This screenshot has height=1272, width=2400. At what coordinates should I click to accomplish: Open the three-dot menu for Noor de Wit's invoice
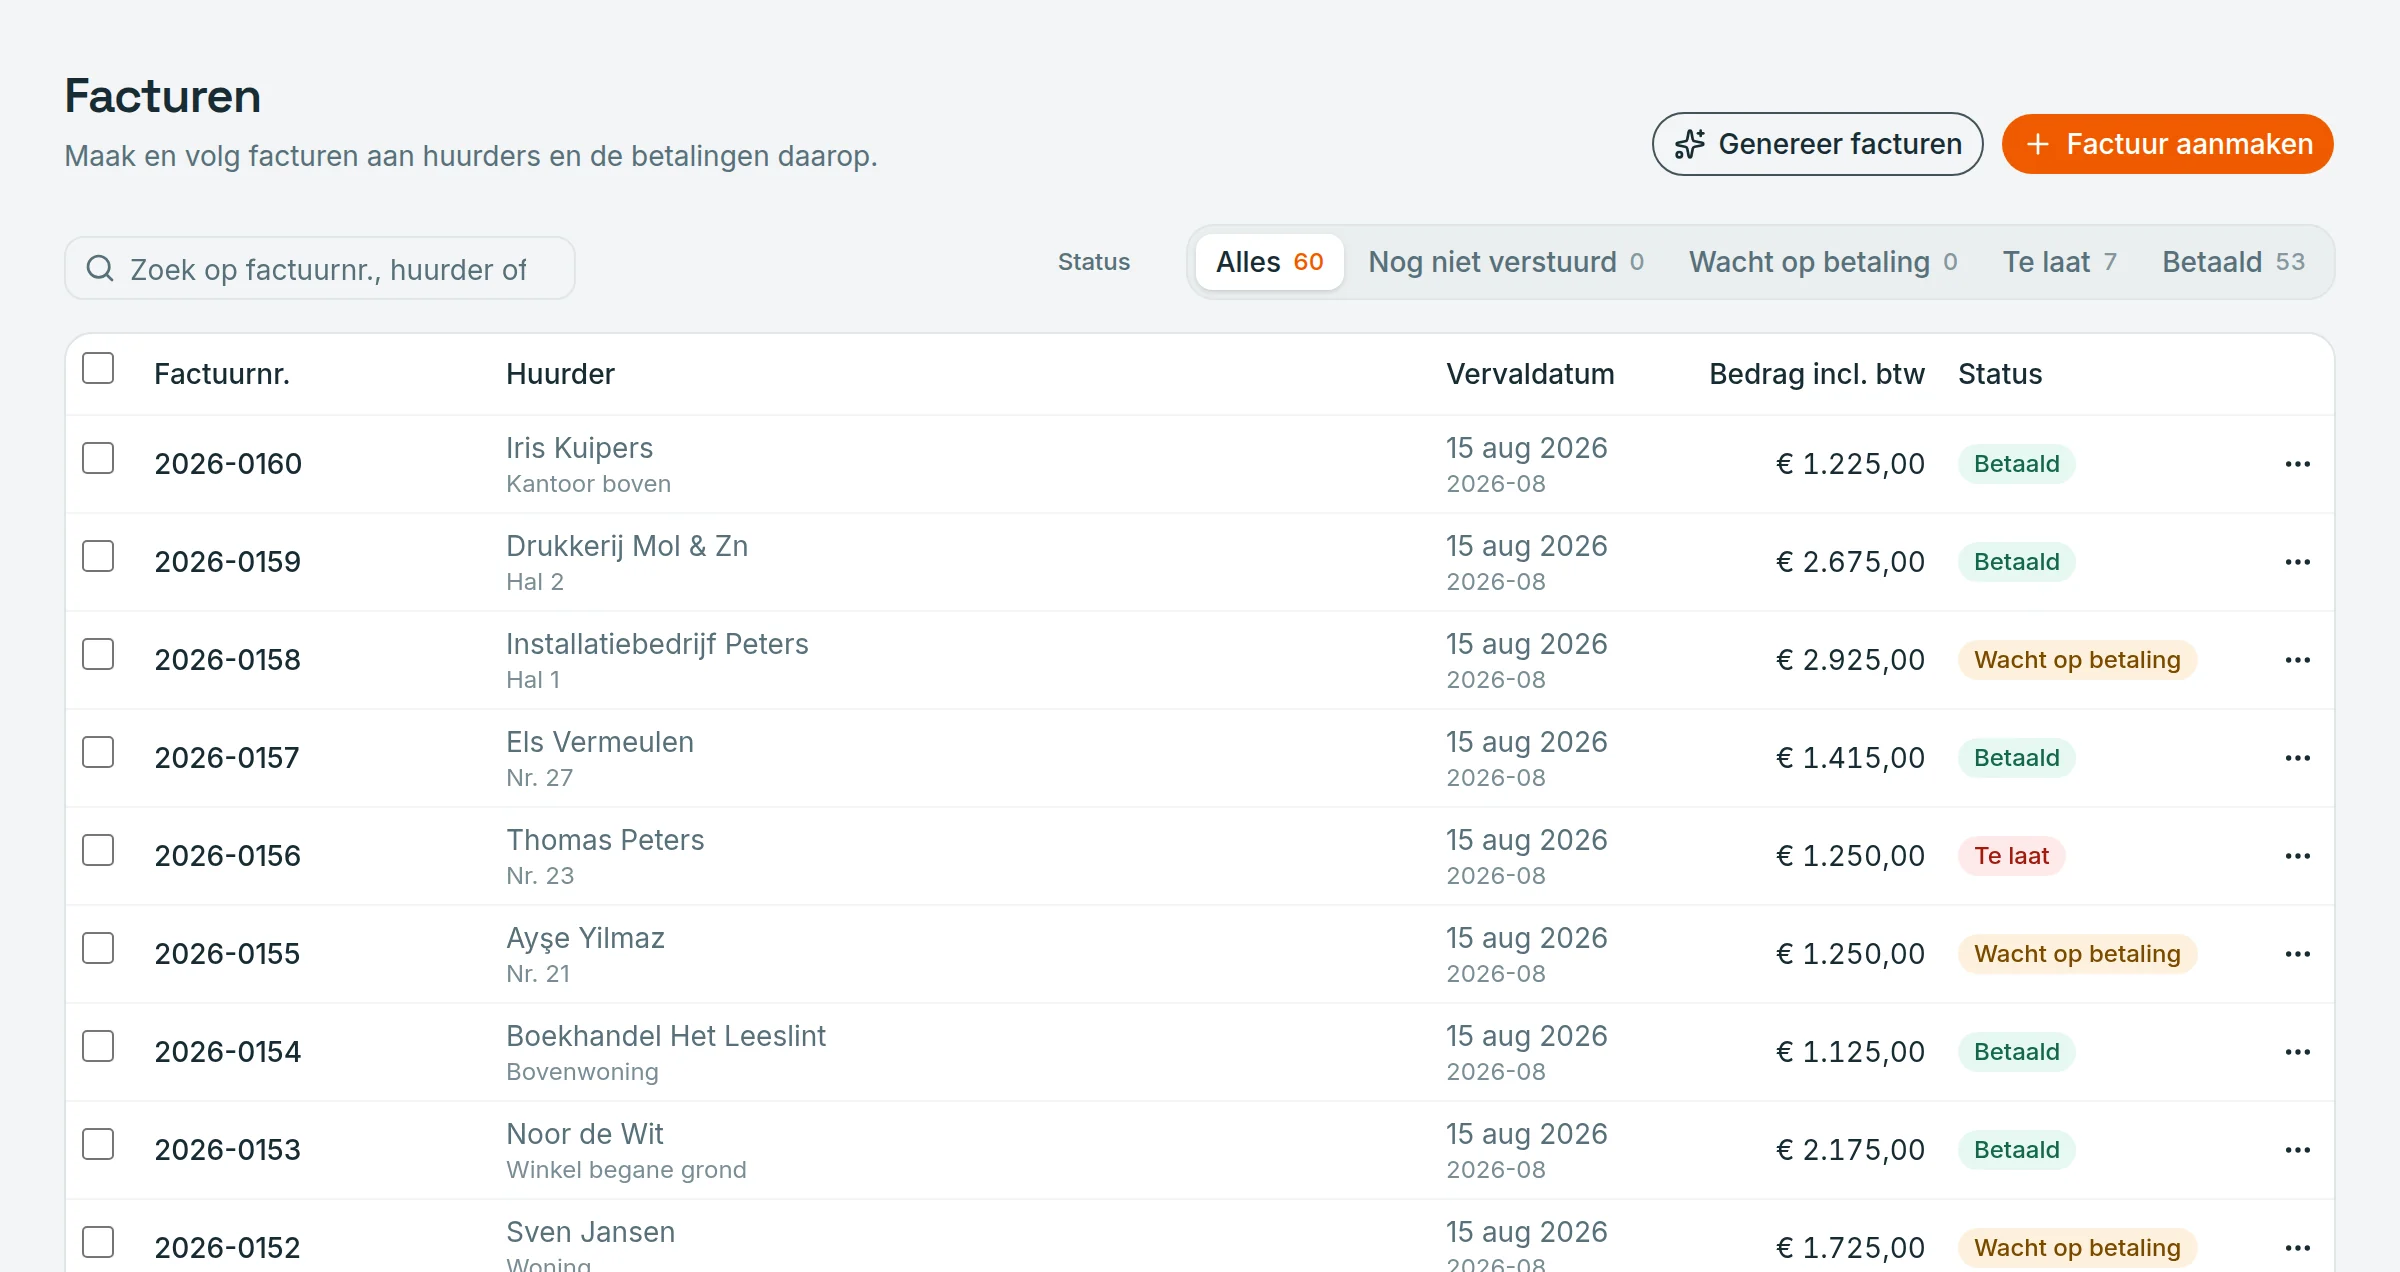tap(2297, 1150)
